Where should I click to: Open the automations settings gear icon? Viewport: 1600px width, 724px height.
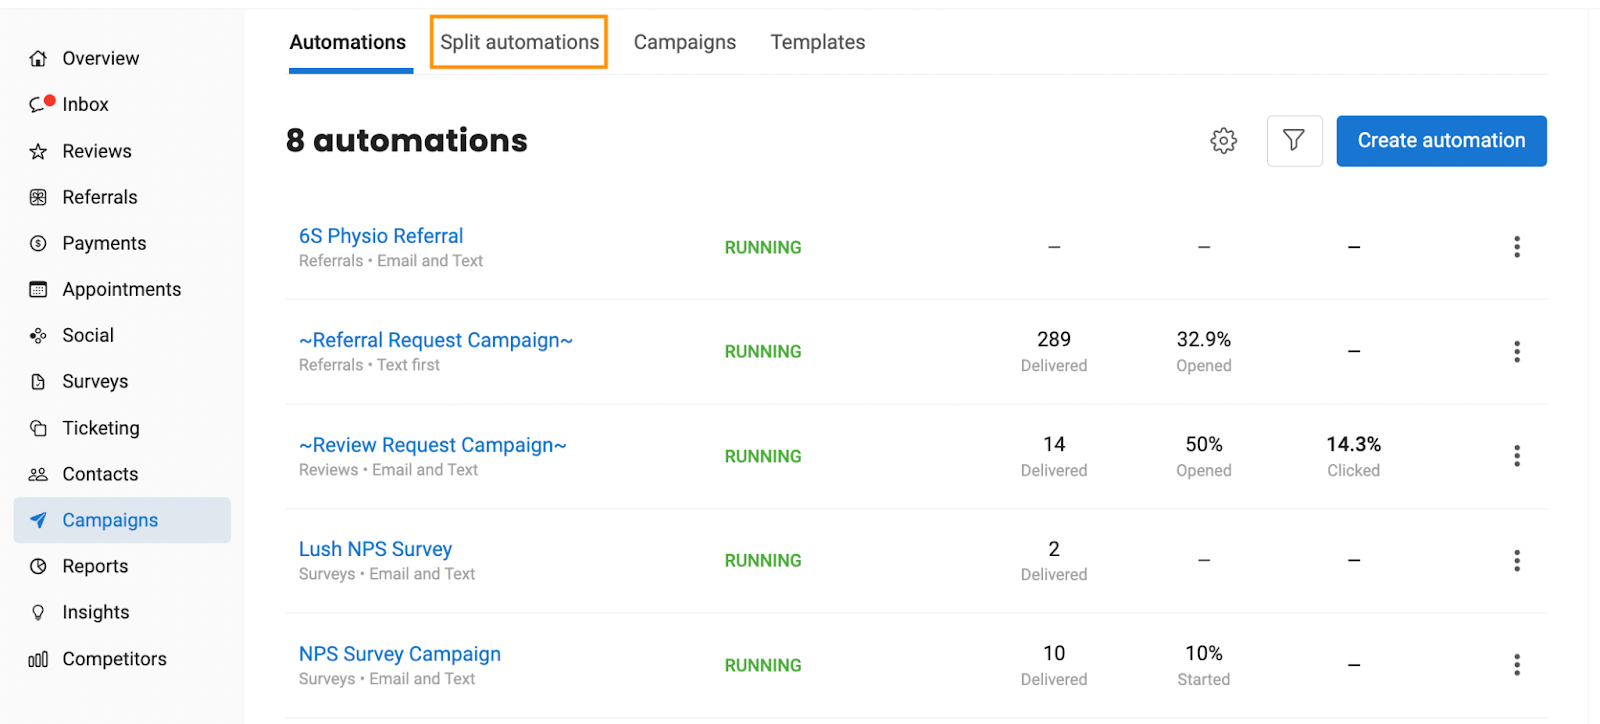(1223, 141)
